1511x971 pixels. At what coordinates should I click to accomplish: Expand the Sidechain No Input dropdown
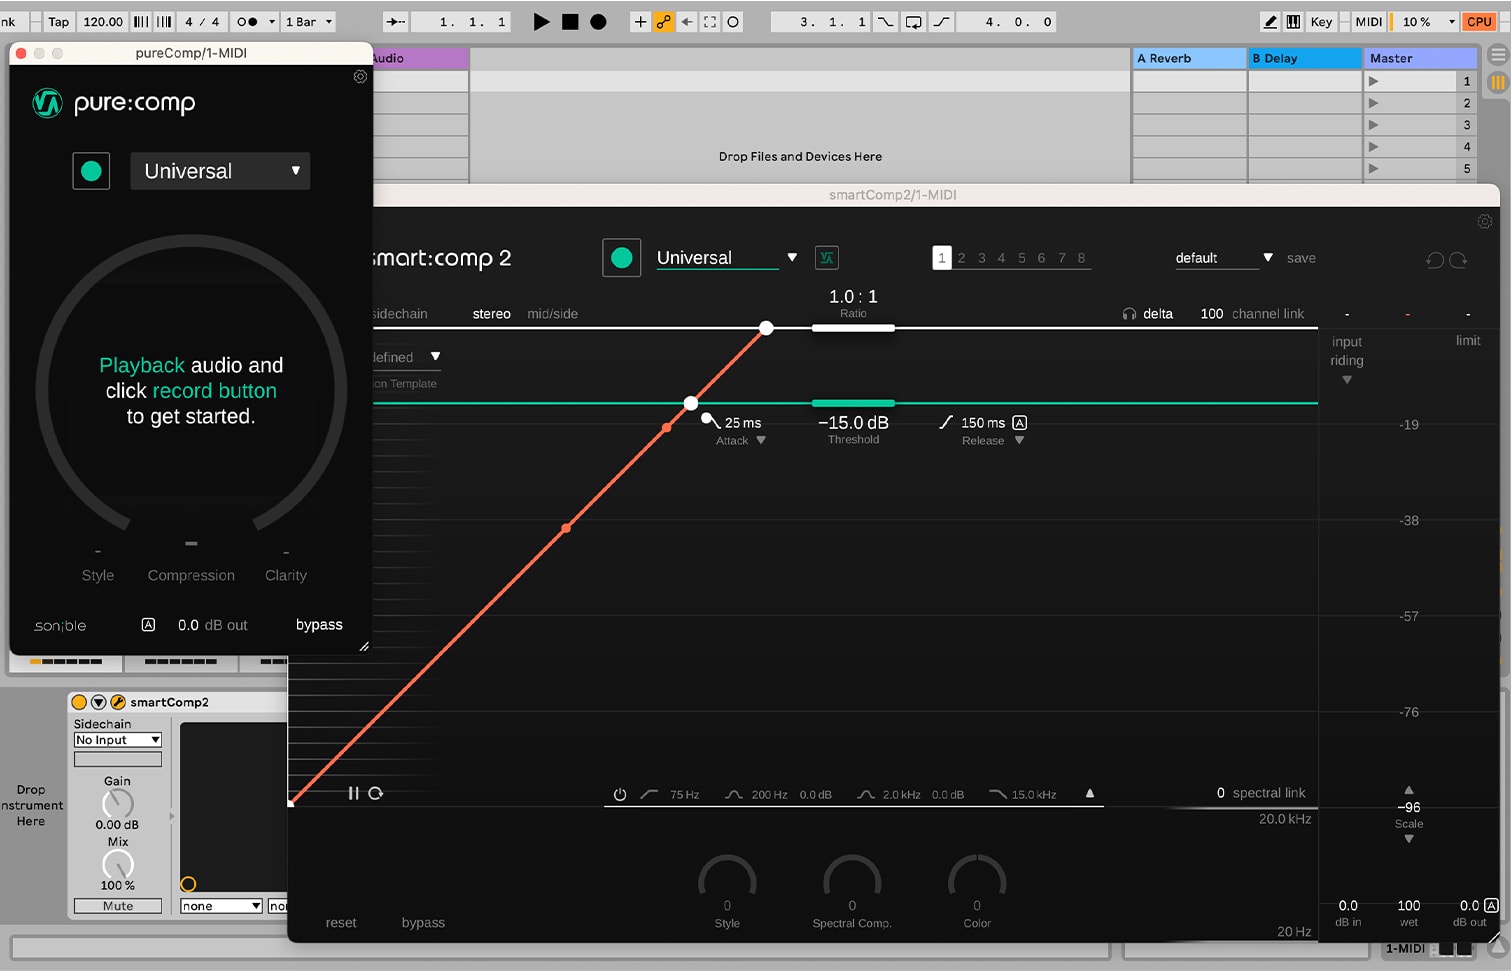pos(117,740)
